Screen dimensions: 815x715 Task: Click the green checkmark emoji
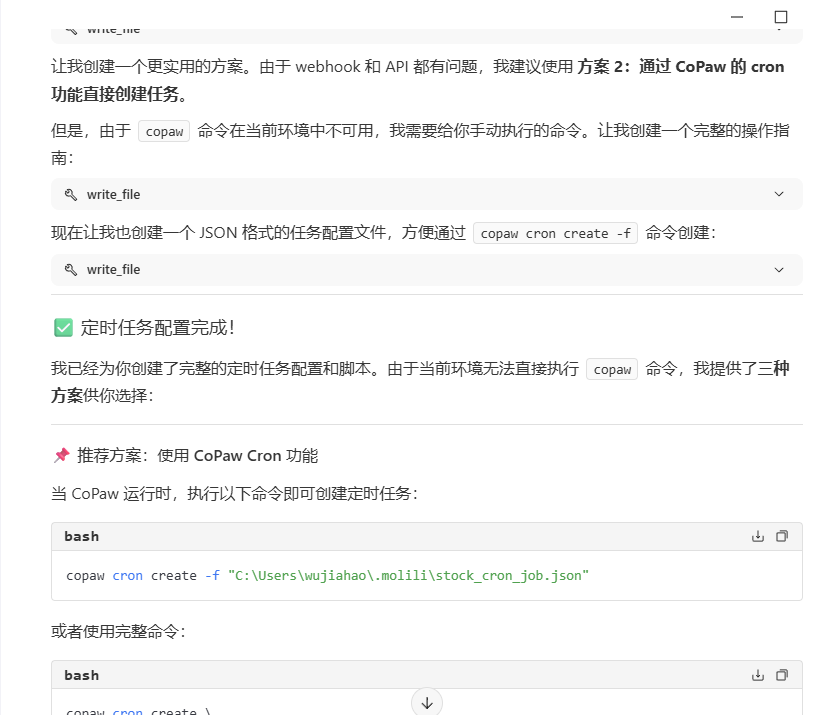[x=62, y=328]
